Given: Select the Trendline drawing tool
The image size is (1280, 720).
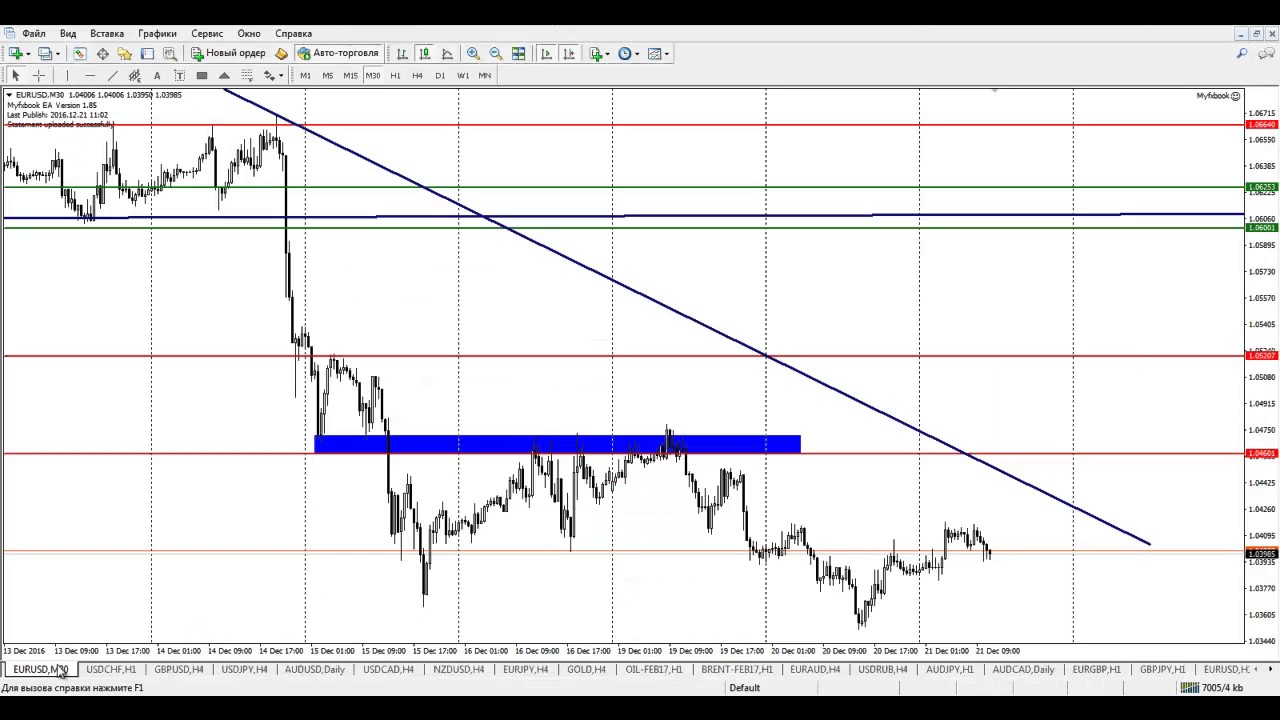Looking at the screenshot, I should tap(112, 75).
